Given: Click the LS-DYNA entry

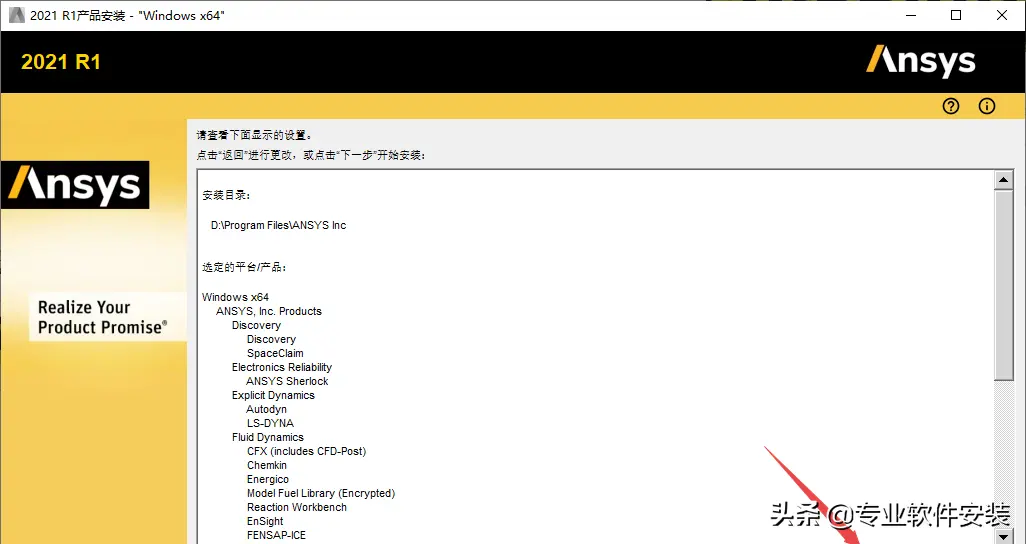Looking at the screenshot, I should click(270, 423).
